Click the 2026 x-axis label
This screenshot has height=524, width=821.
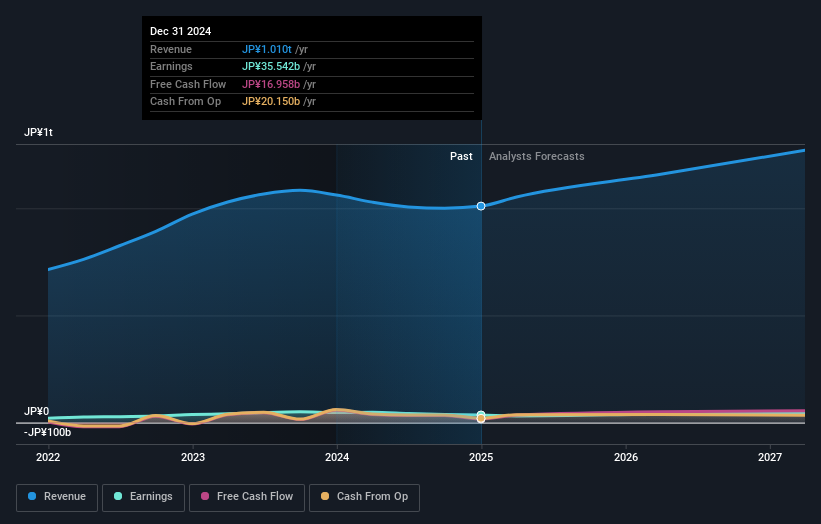click(x=626, y=457)
